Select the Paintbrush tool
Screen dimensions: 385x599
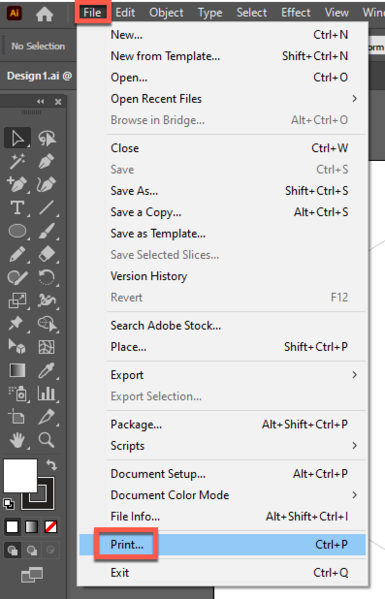click(x=47, y=231)
